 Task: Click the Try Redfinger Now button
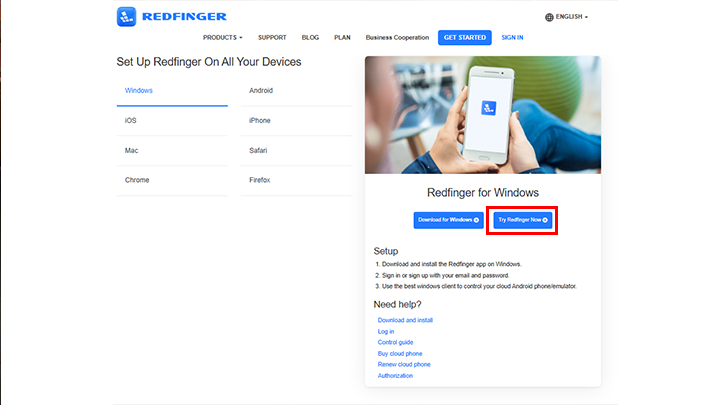[x=523, y=220]
